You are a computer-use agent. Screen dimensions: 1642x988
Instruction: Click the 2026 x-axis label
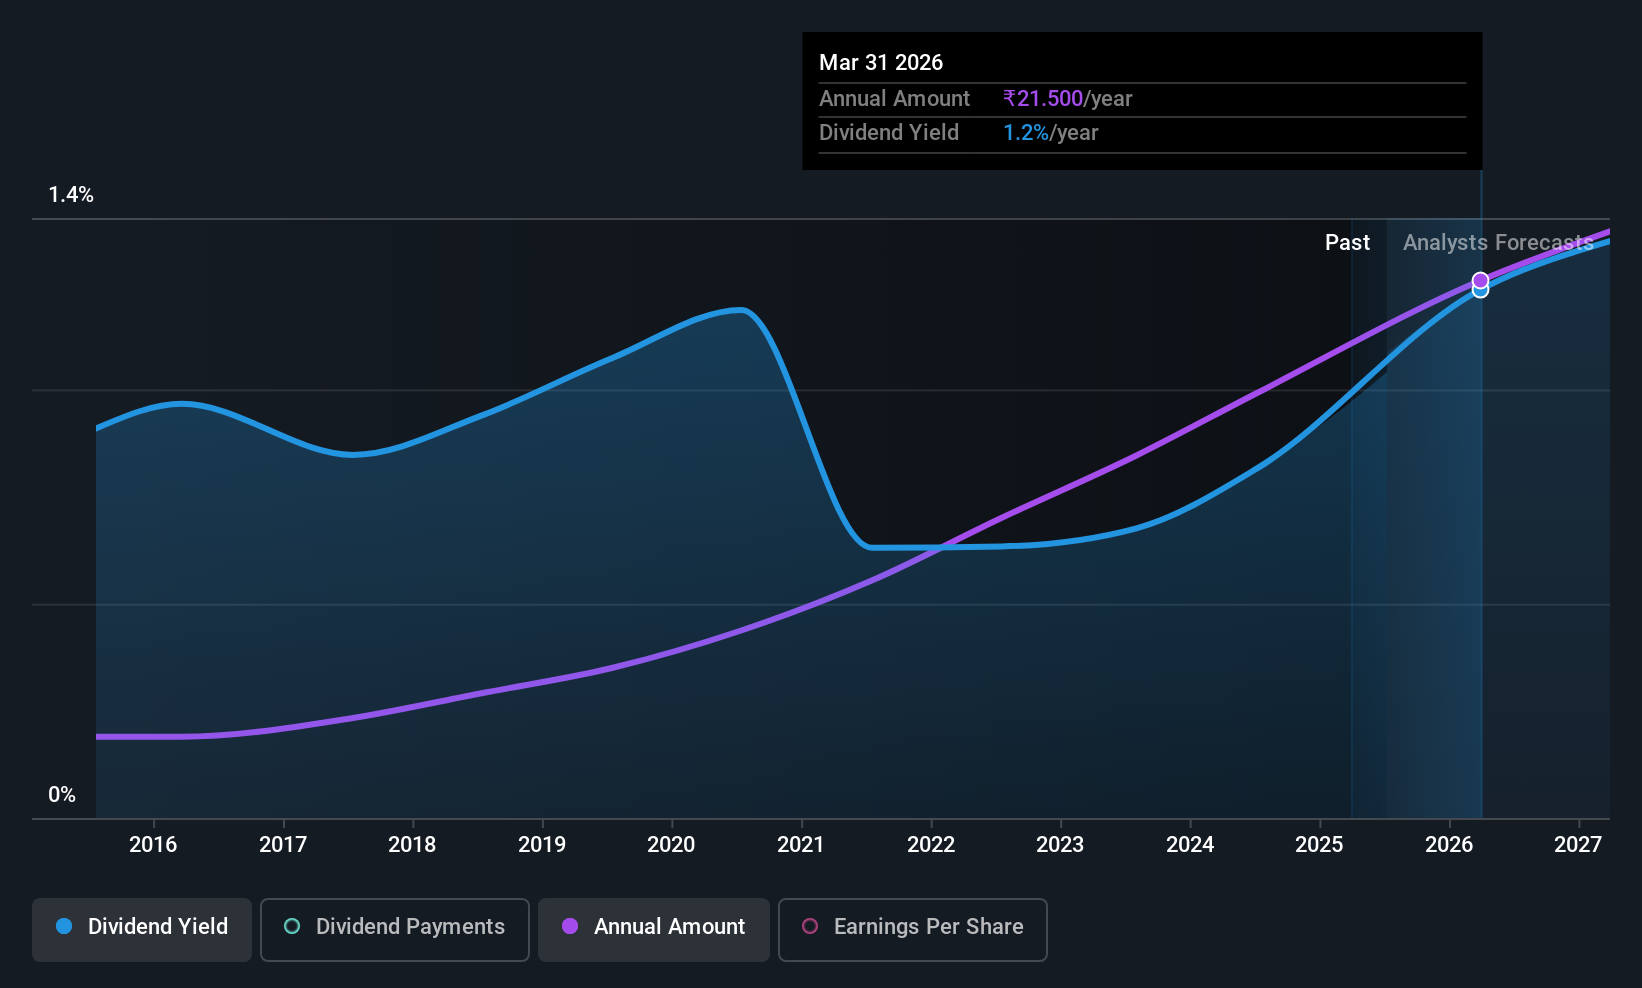pos(1449,844)
